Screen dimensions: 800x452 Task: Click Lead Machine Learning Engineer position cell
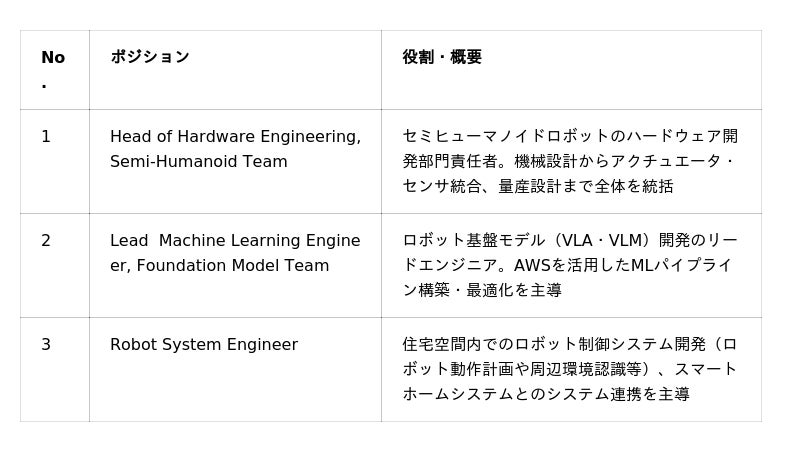(235, 265)
